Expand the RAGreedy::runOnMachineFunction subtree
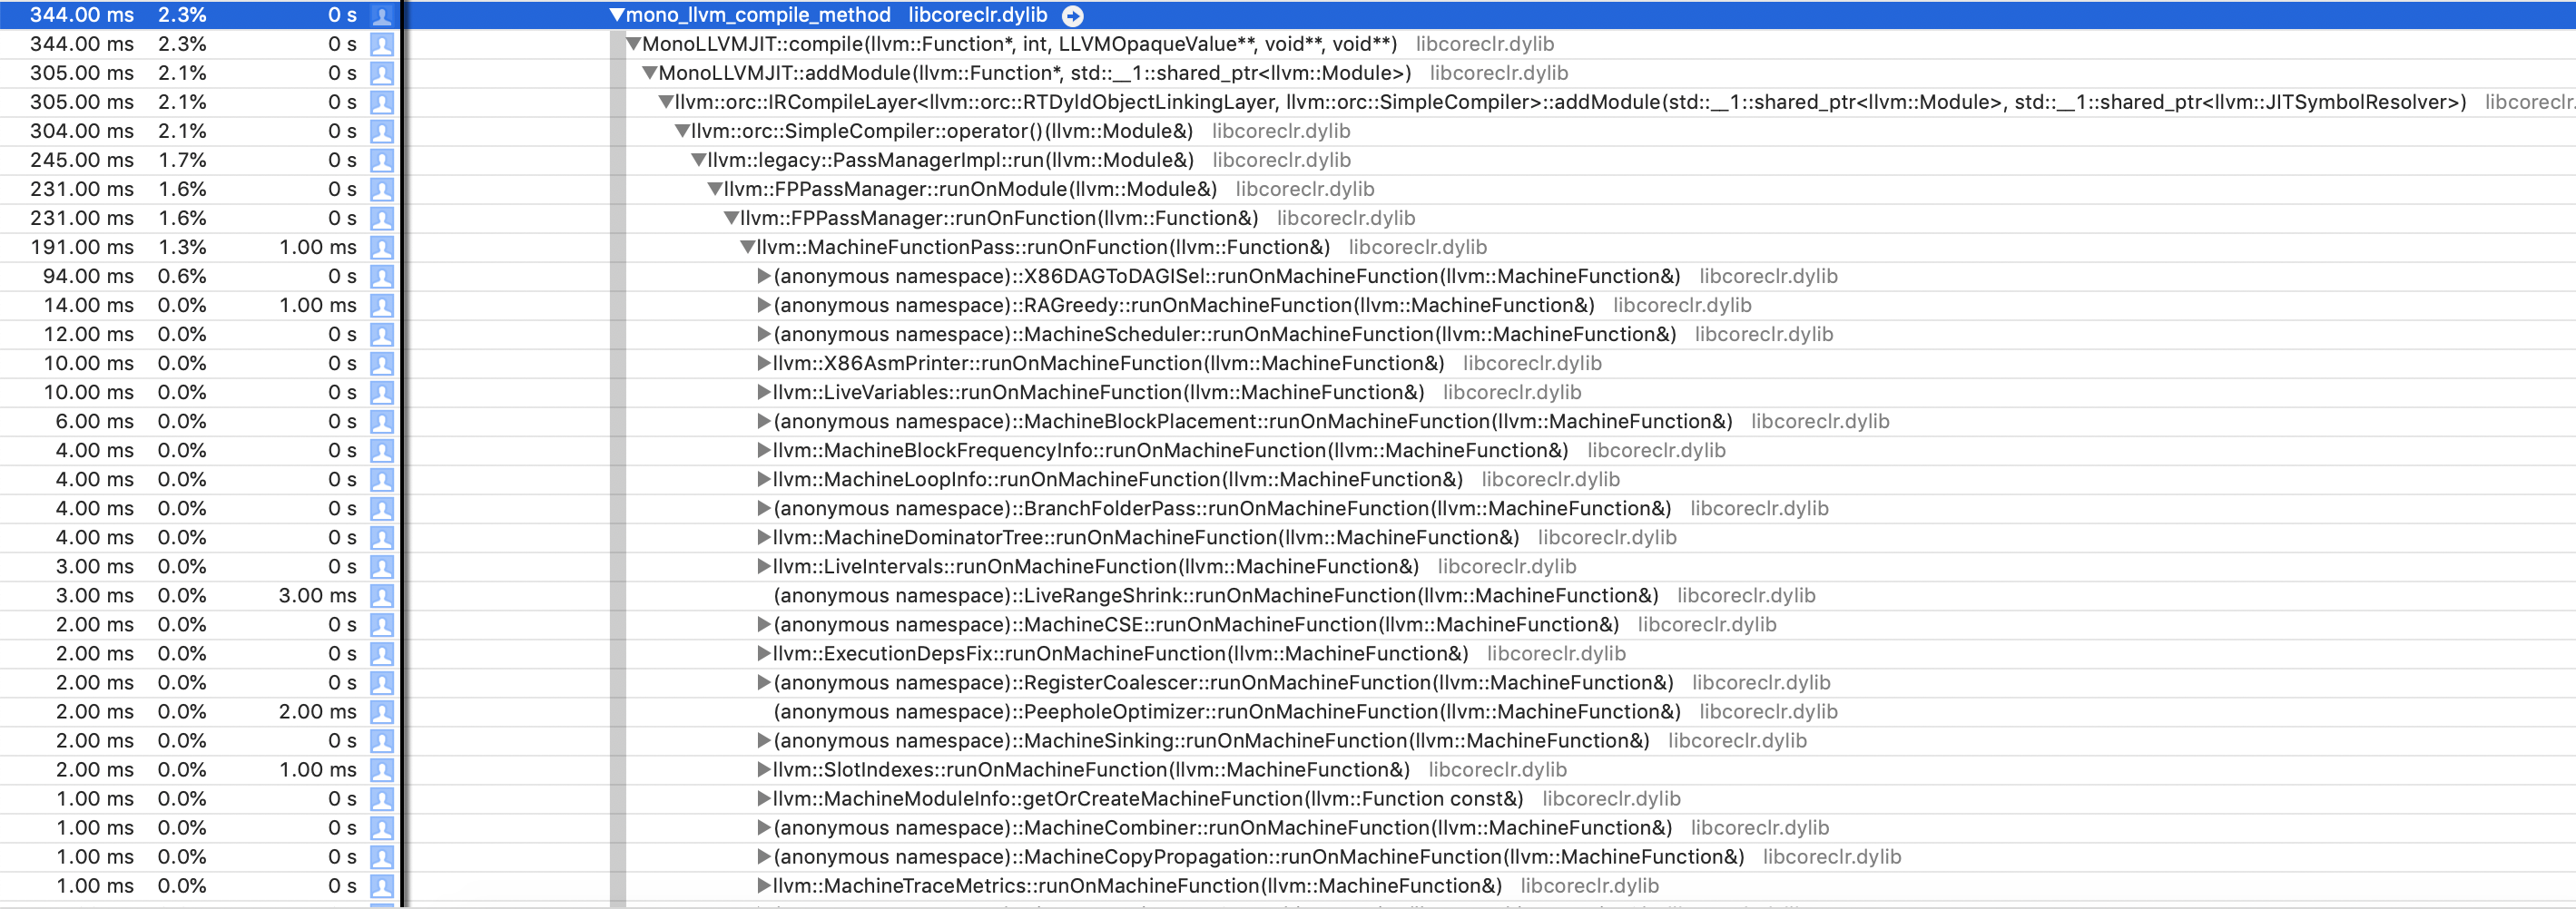The height and width of the screenshot is (909, 2576). pos(764,305)
